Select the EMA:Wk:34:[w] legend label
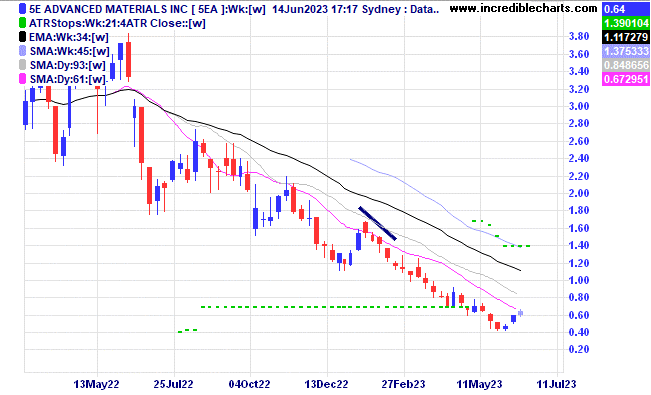651x395 pixels. (69, 37)
